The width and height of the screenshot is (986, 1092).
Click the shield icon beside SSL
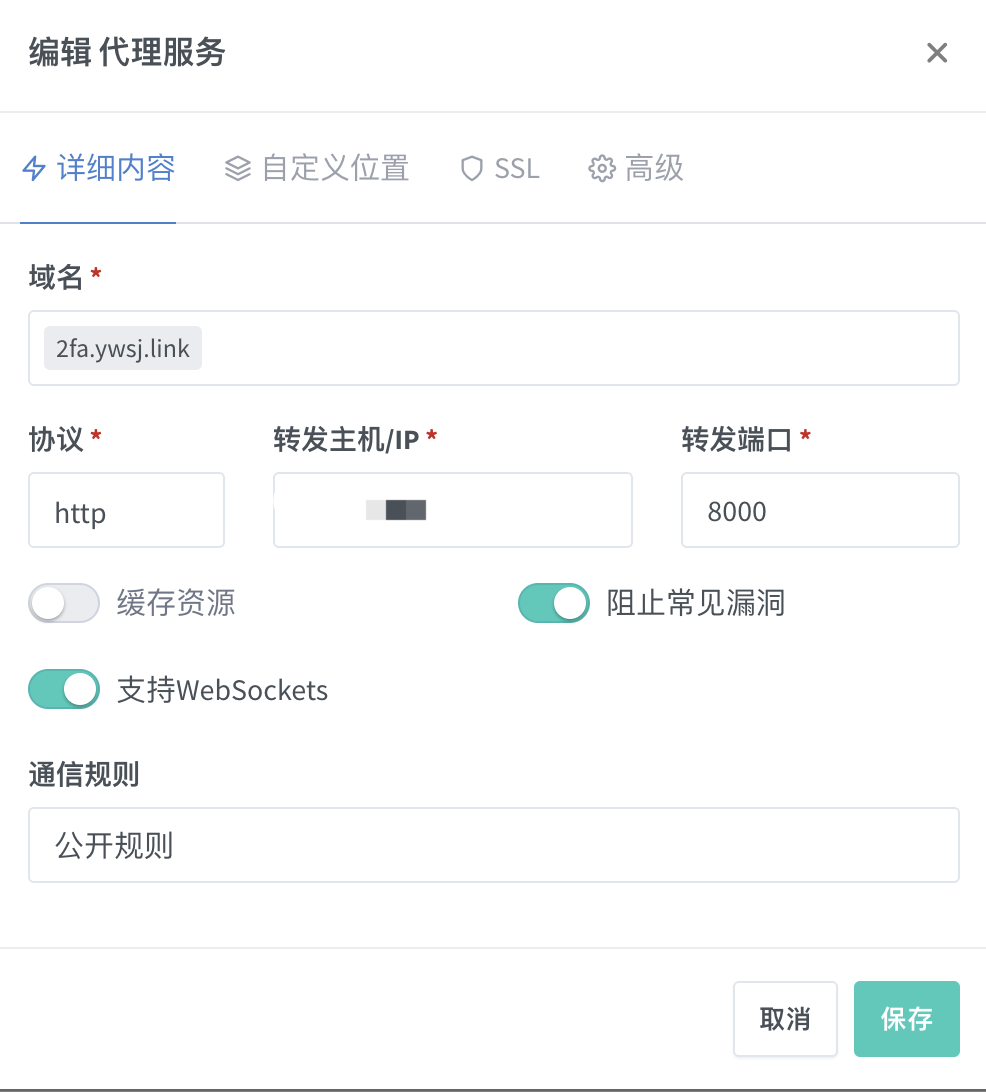point(471,169)
